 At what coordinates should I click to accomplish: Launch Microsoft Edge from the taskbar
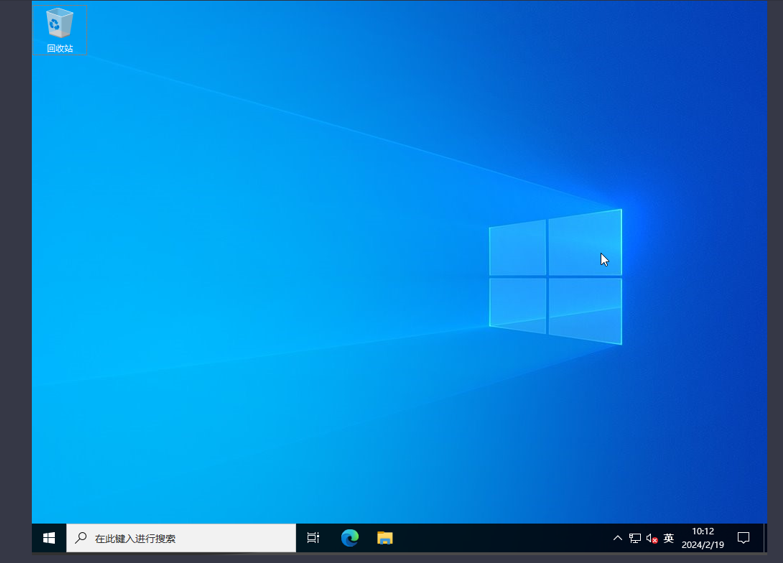[350, 538]
